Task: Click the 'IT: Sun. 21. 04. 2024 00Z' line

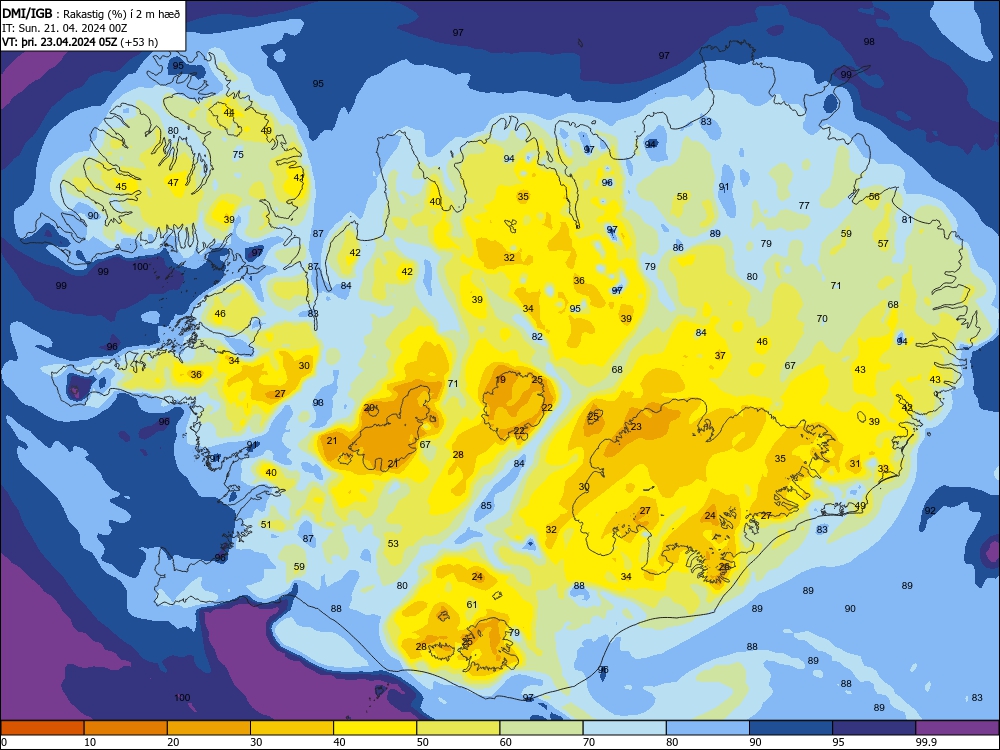Action: click(x=64, y=28)
